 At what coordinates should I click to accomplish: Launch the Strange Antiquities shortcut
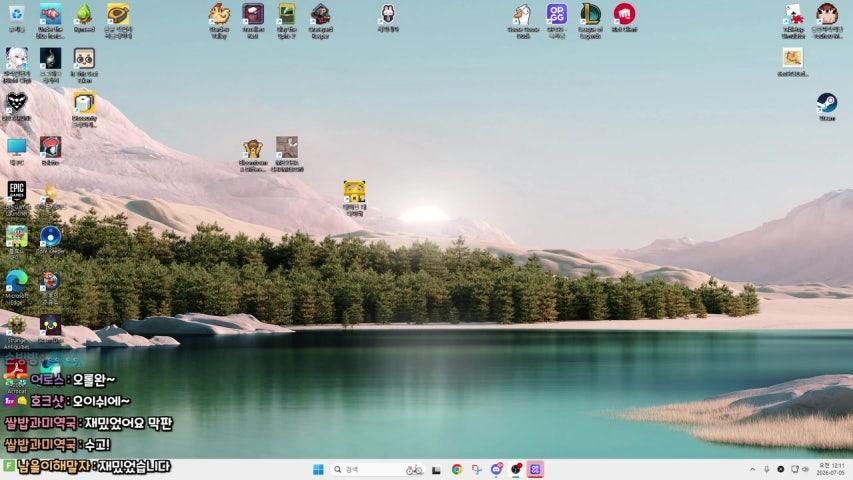tap(17, 327)
